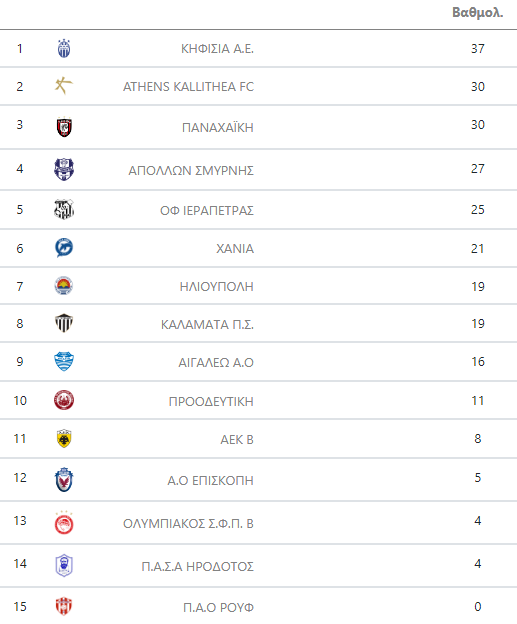Click the Α.Ο ΕΠΙΣΚΟΠΗ eagle crest
This screenshot has width=517, height=624.
(64, 480)
